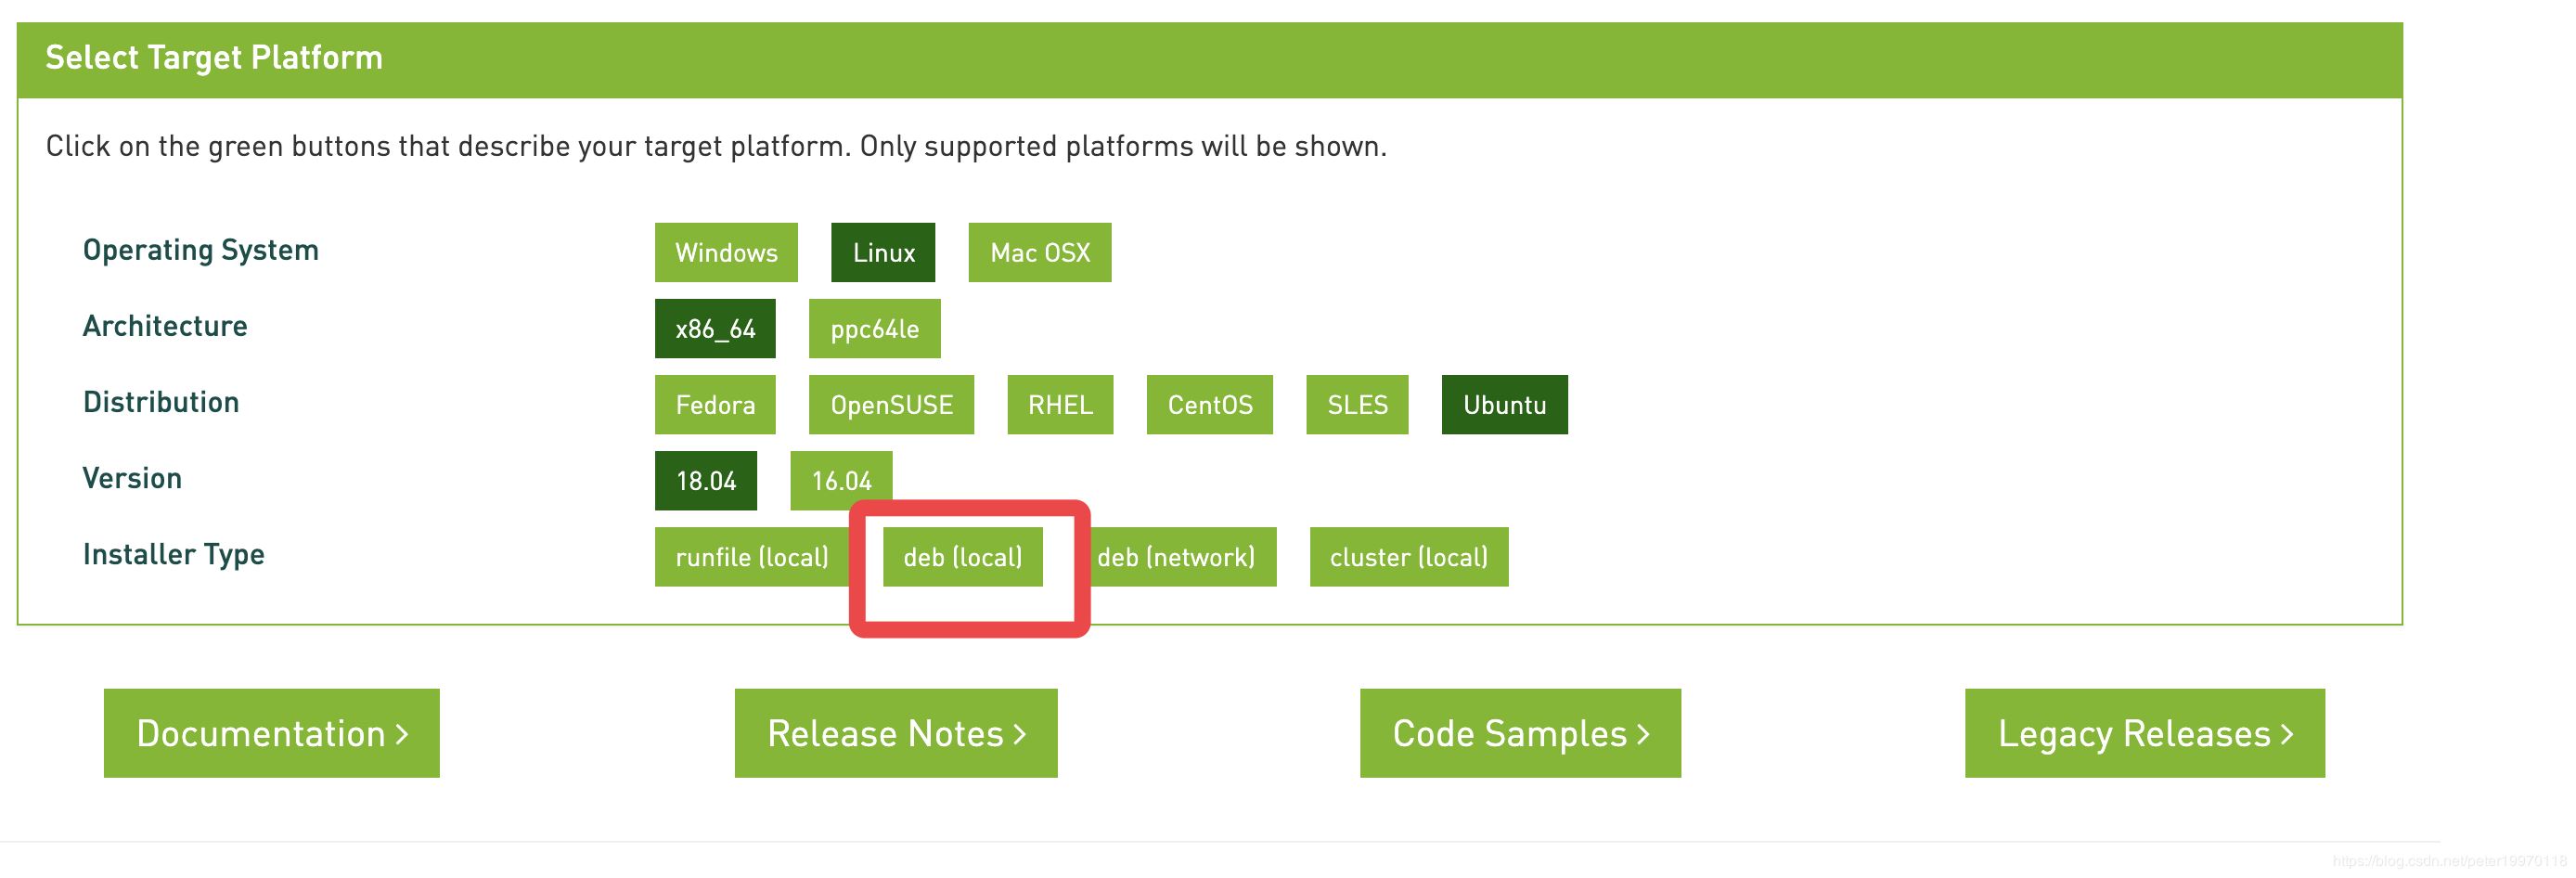Viewport: 2576px width, 878px height.
Task: Switch to version 16.04
Action: click(x=841, y=481)
